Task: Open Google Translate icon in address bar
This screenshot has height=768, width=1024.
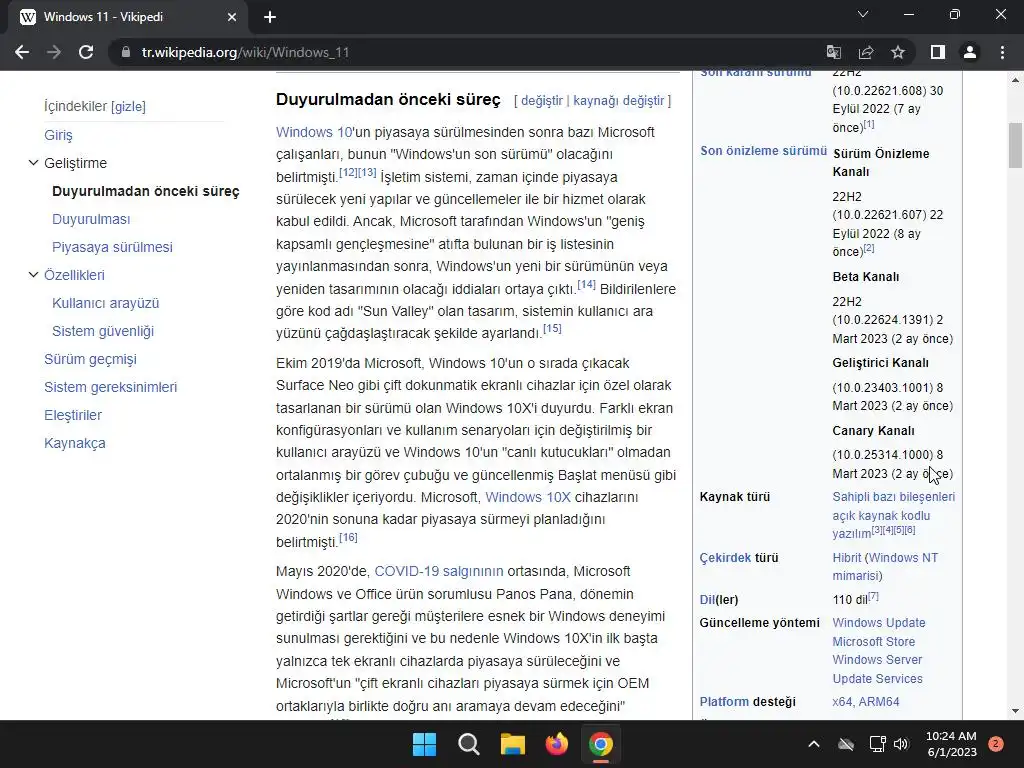Action: [x=834, y=52]
